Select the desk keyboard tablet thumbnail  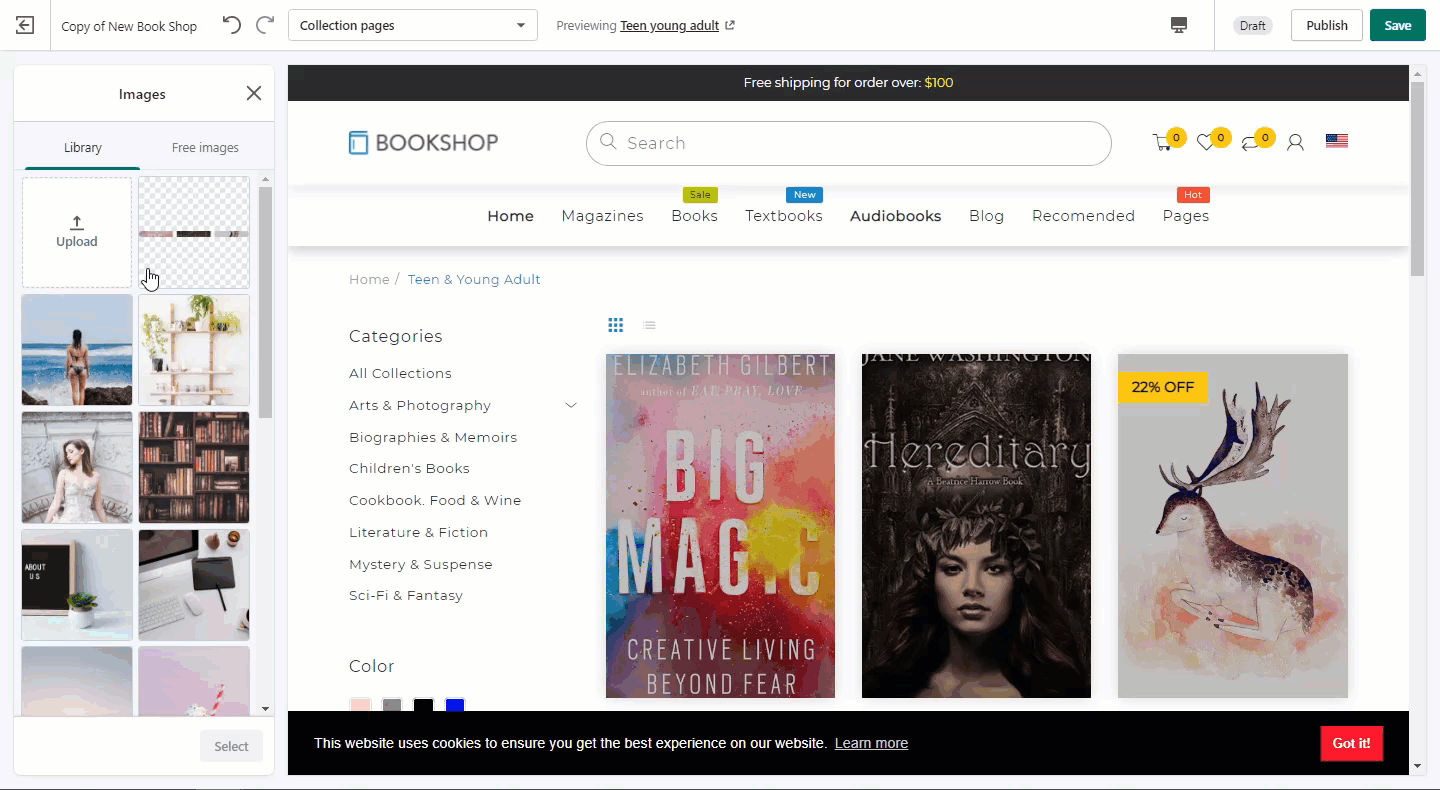tap(194, 584)
